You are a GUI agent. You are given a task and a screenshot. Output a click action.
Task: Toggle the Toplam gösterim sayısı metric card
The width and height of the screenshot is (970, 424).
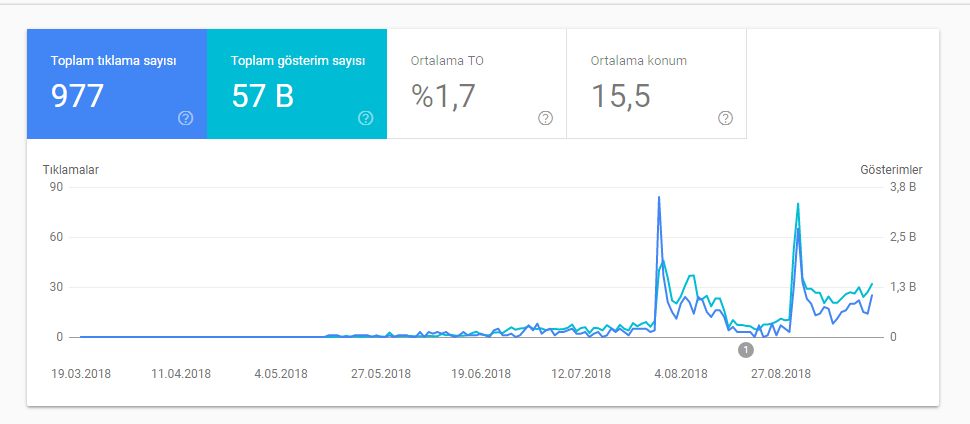[x=297, y=84]
